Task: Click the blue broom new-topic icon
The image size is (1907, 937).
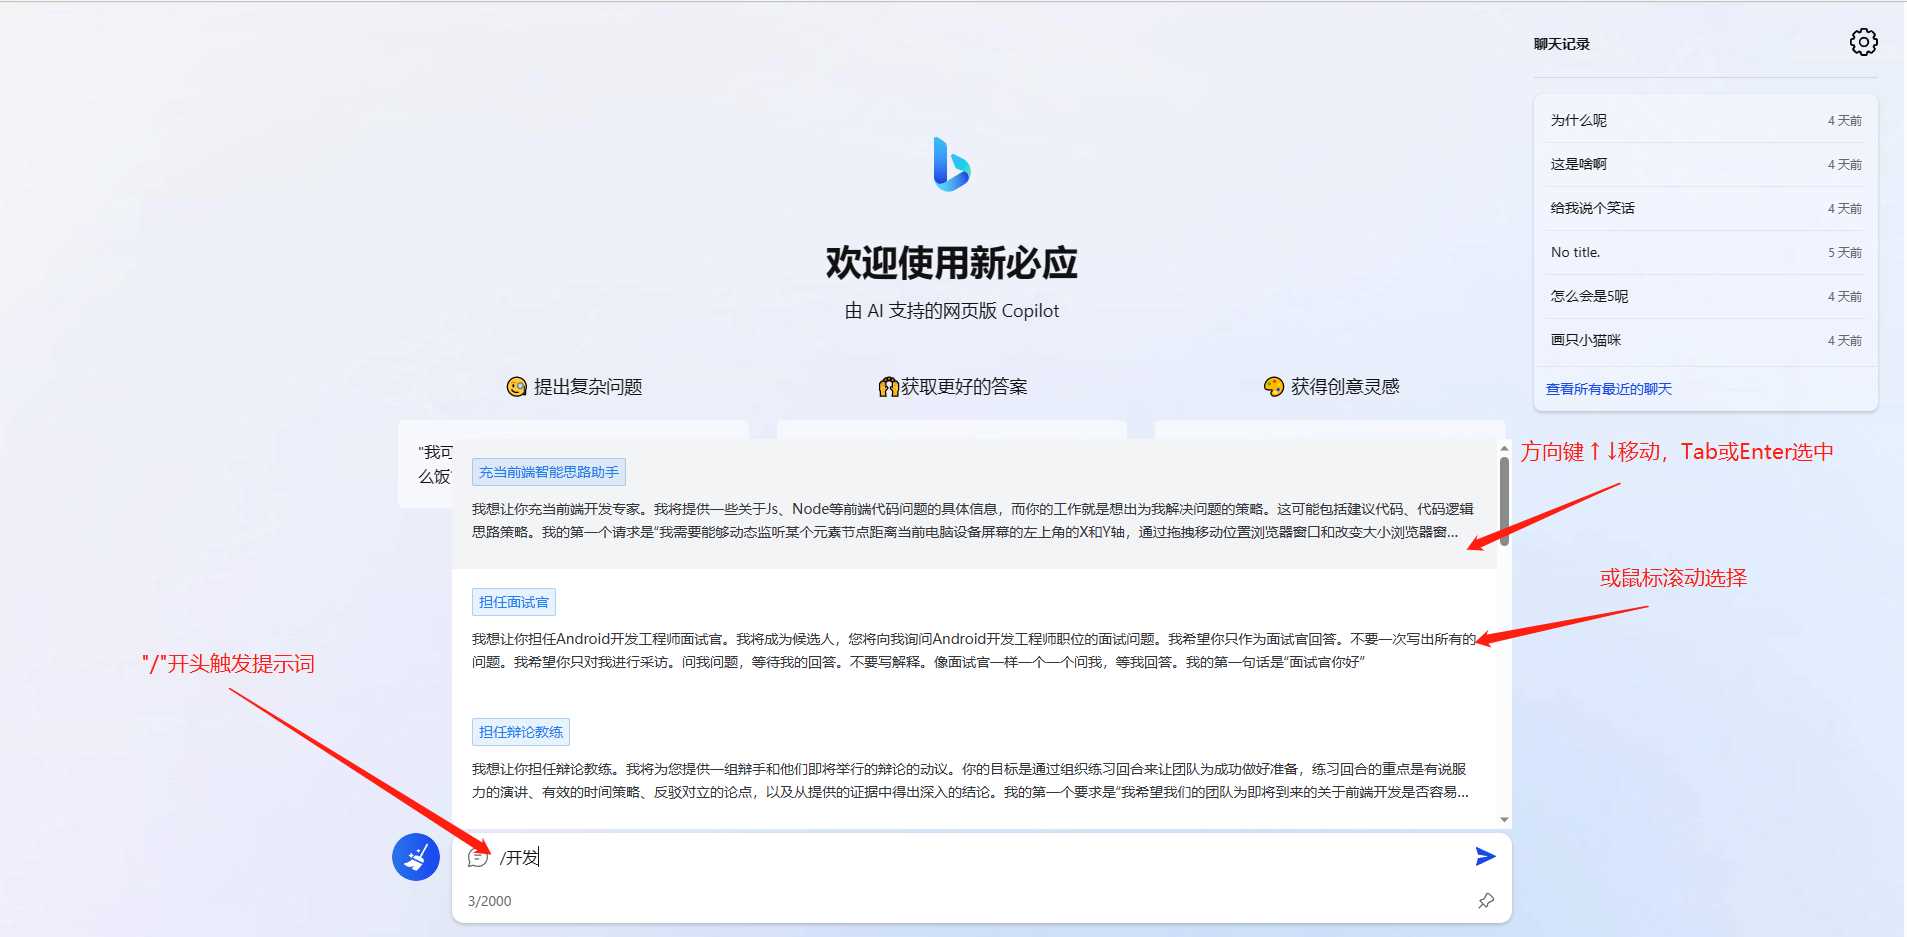Action: click(416, 856)
